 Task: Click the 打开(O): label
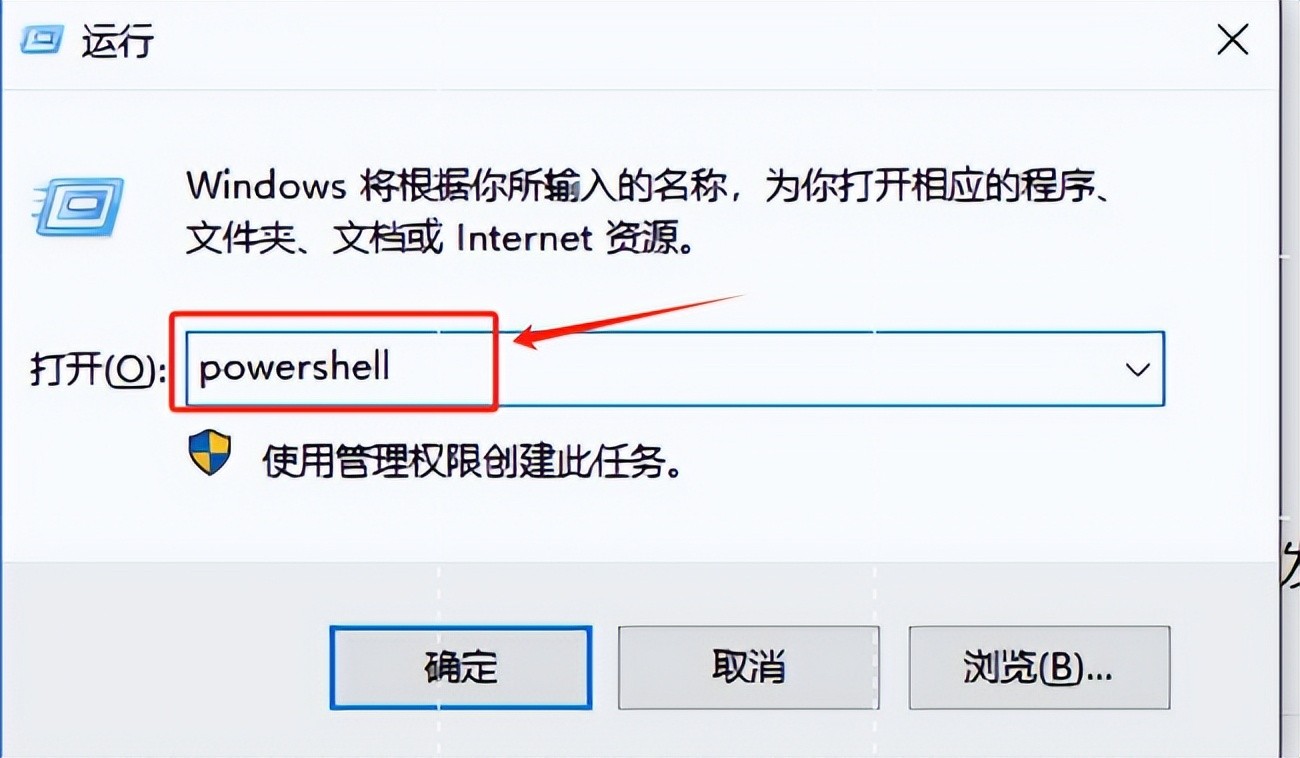tap(97, 370)
